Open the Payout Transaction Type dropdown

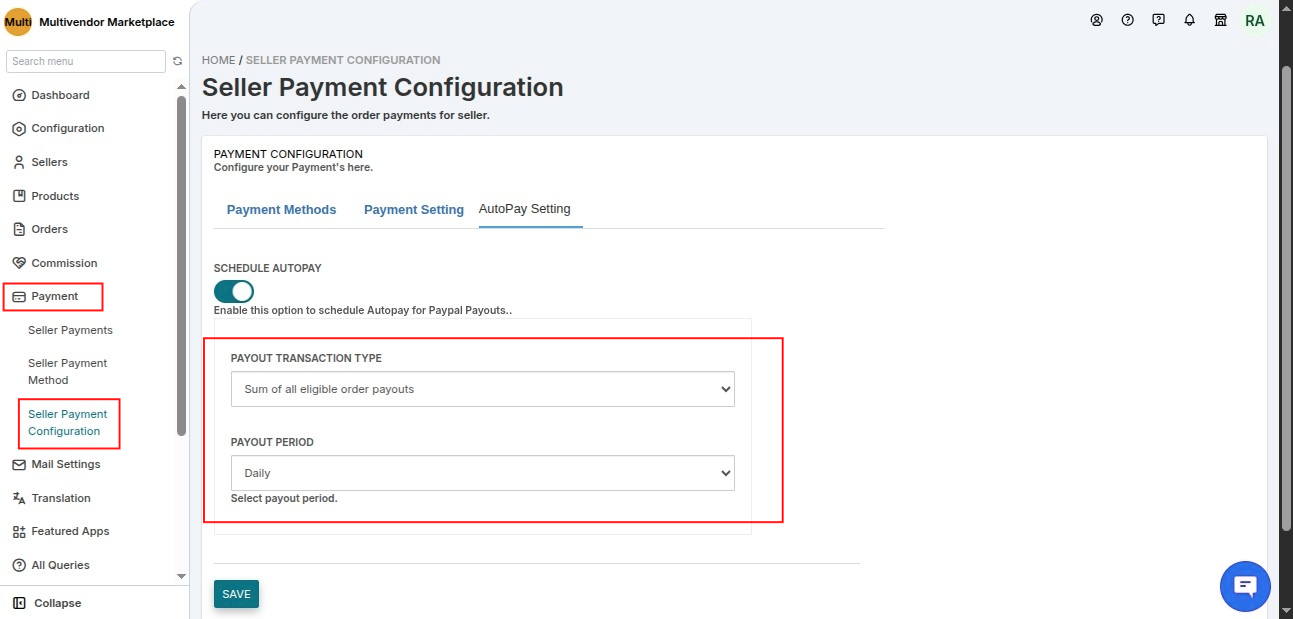point(483,389)
